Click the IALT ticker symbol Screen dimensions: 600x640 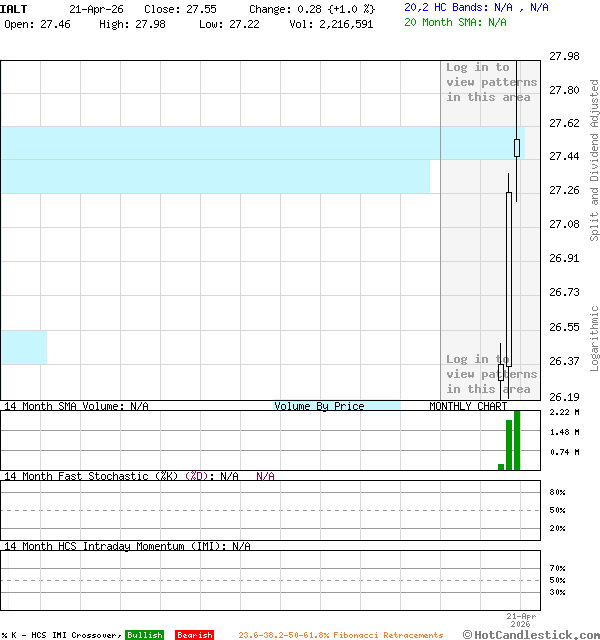coord(14,8)
